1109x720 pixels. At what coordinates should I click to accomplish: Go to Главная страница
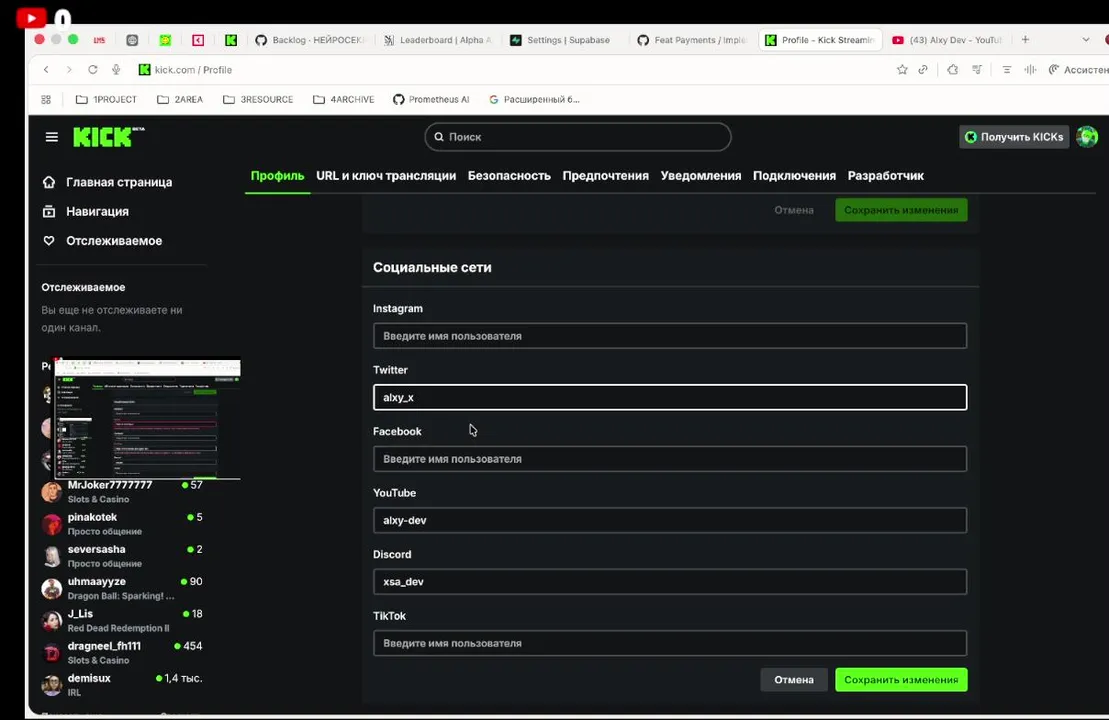pyautogui.click(x=119, y=182)
